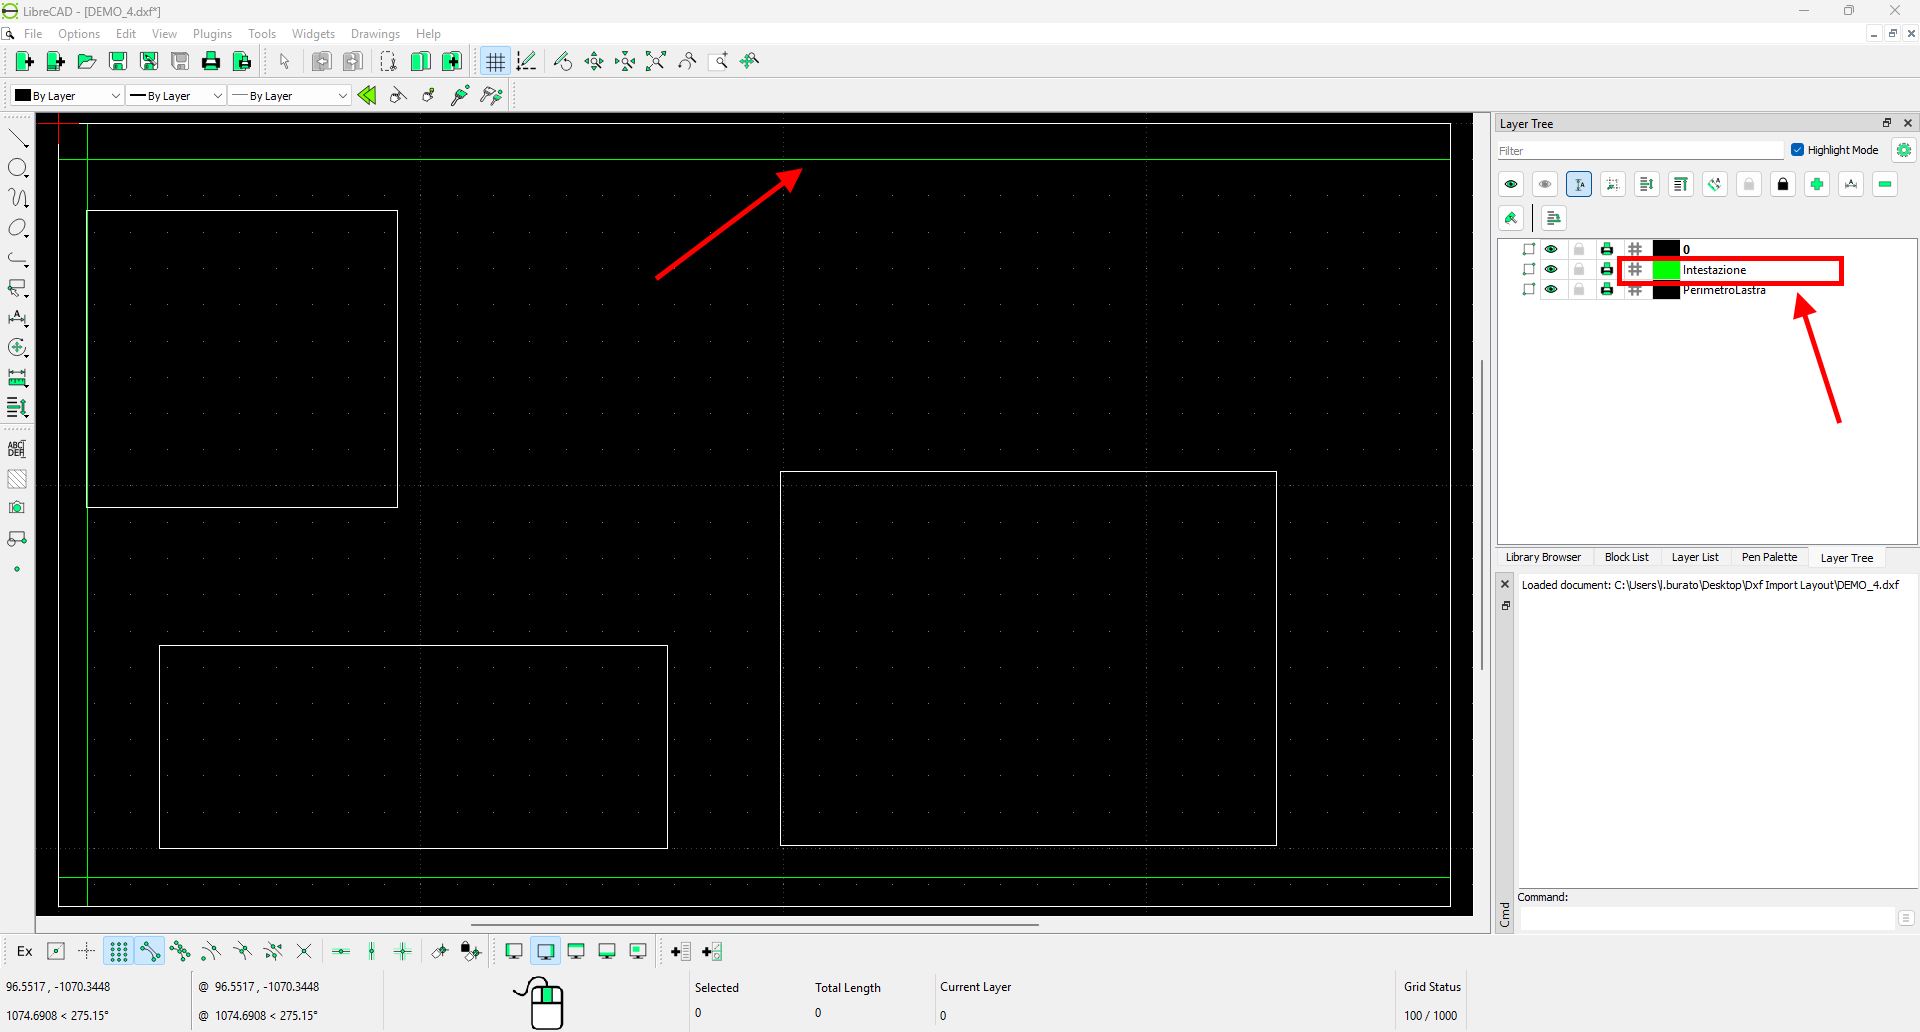Toggle visibility eye of layer 0
This screenshot has height=1032, width=1920.
point(1551,249)
